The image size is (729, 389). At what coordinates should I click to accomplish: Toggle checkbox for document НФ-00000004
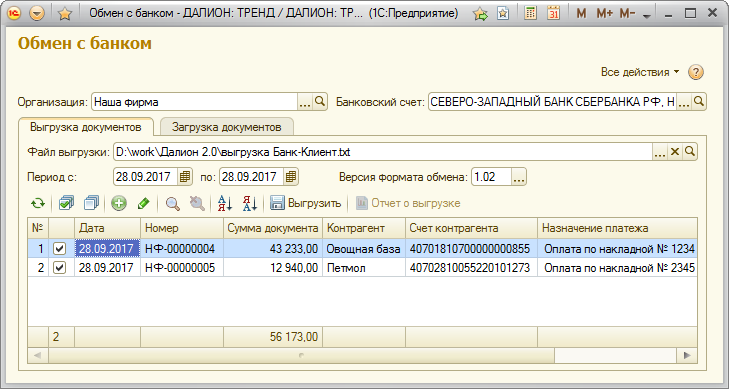pyautogui.click(x=60, y=249)
